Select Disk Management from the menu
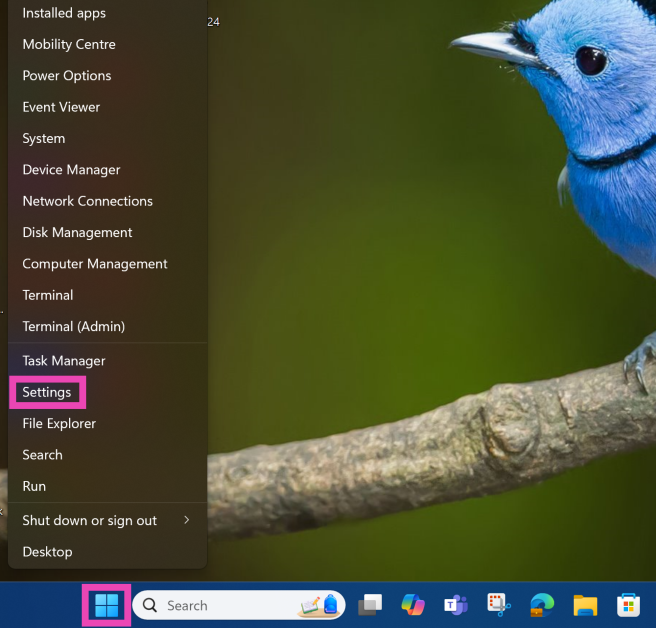The width and height of the screenshot is (656, 628). [x=77, y=232]
